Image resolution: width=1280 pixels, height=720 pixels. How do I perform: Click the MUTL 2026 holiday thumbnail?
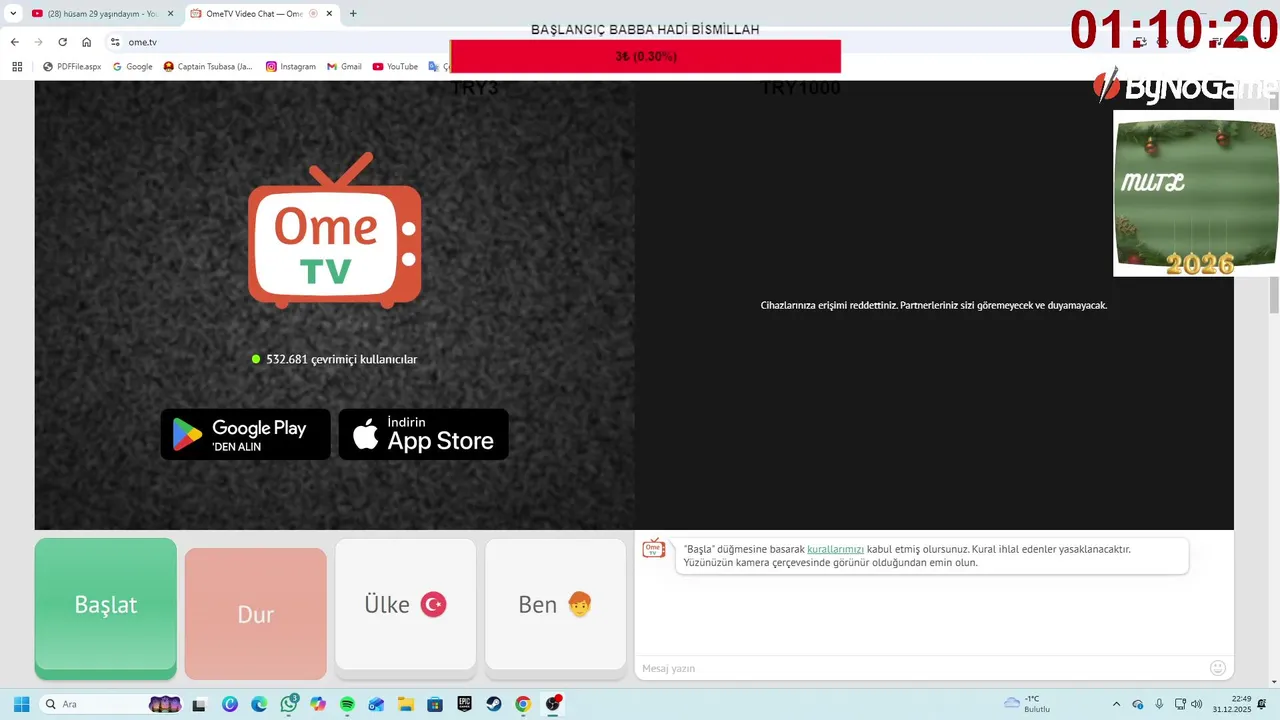click(1196, 193)
